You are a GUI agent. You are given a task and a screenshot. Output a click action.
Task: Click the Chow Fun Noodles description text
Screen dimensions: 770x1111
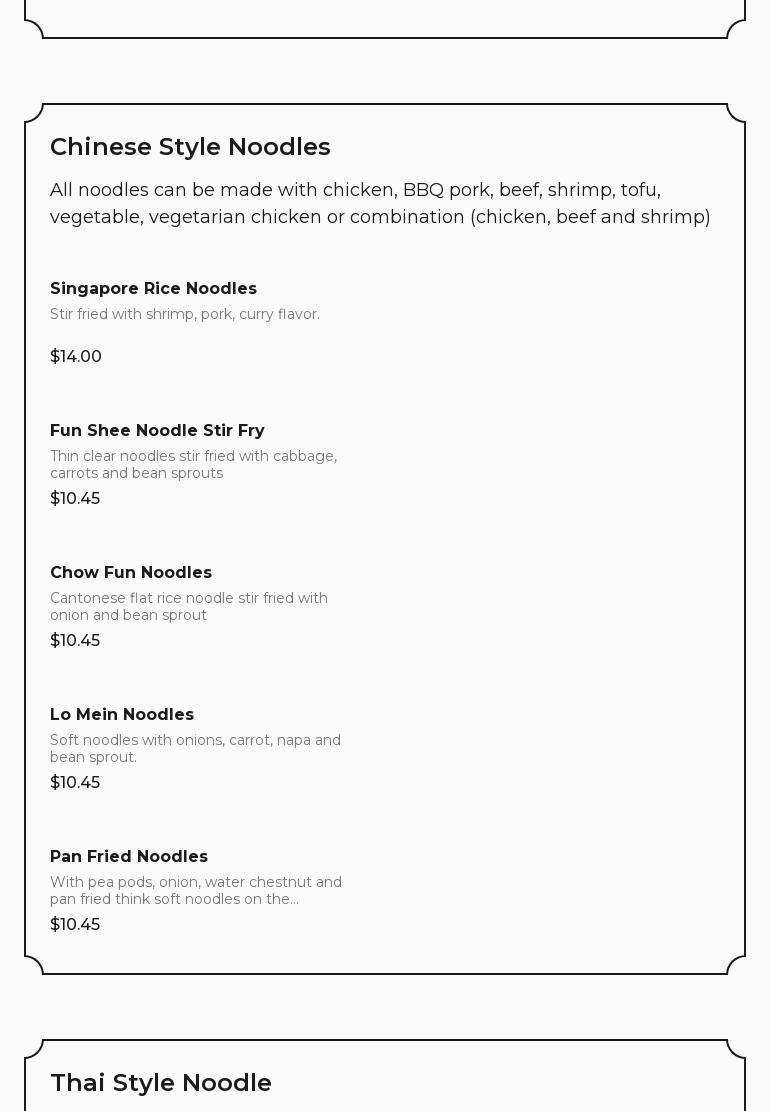click(x=189, y=606)
